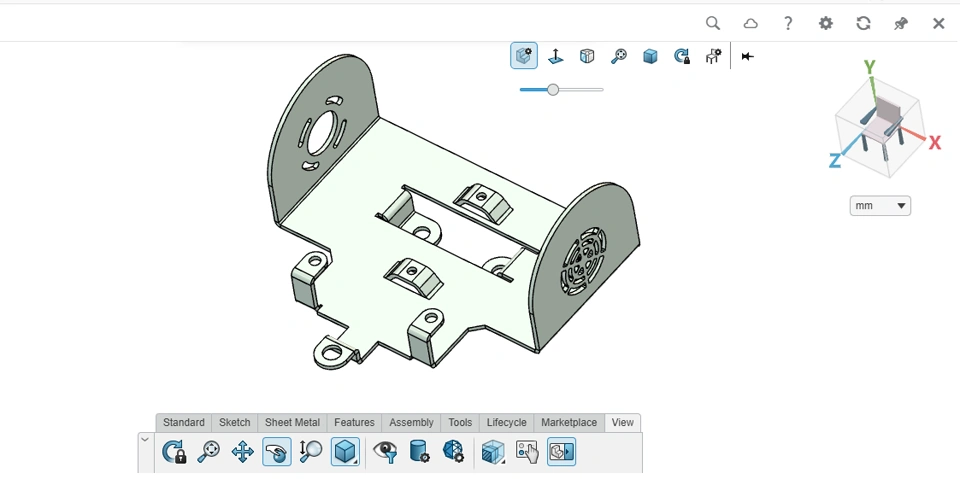Click the refresh arrows icon in top bar
Image resolution: width=960 pixels, height=479 pixels.
tap(864, 23)
